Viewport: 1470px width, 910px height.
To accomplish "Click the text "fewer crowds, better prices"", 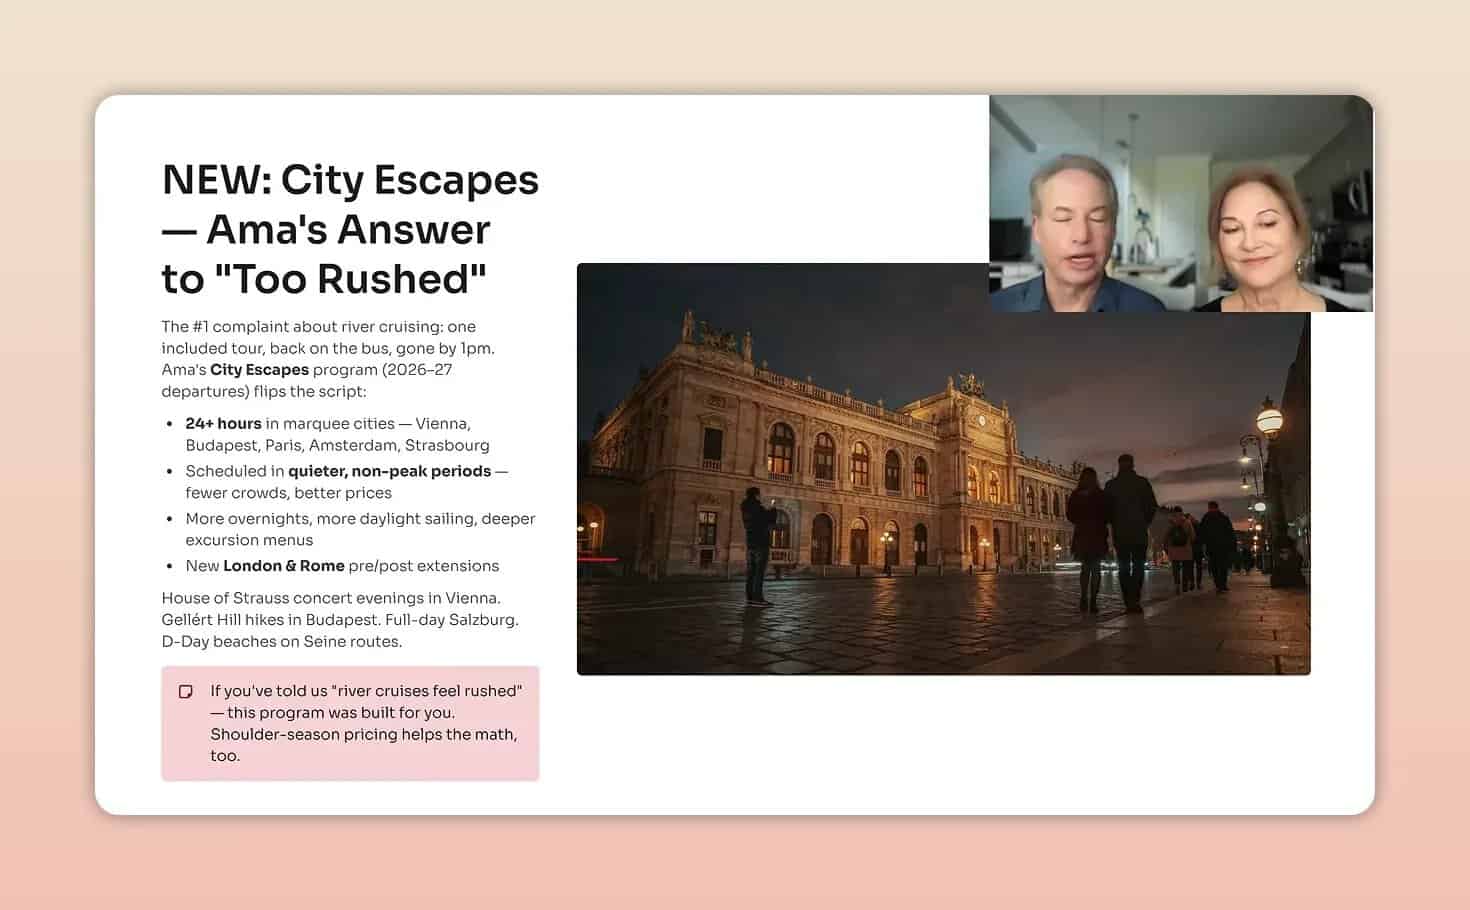I will pyautogui.click(x=288, y=493).
